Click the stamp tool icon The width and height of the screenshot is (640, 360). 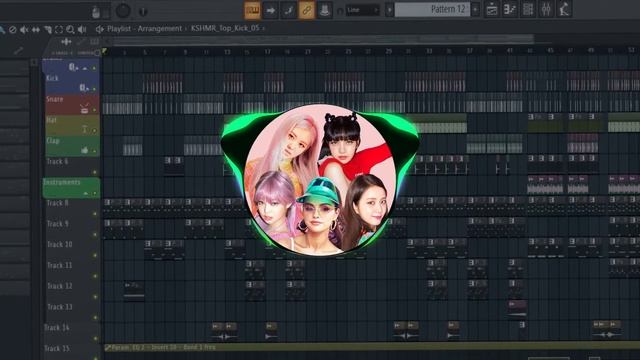[324, 11]
